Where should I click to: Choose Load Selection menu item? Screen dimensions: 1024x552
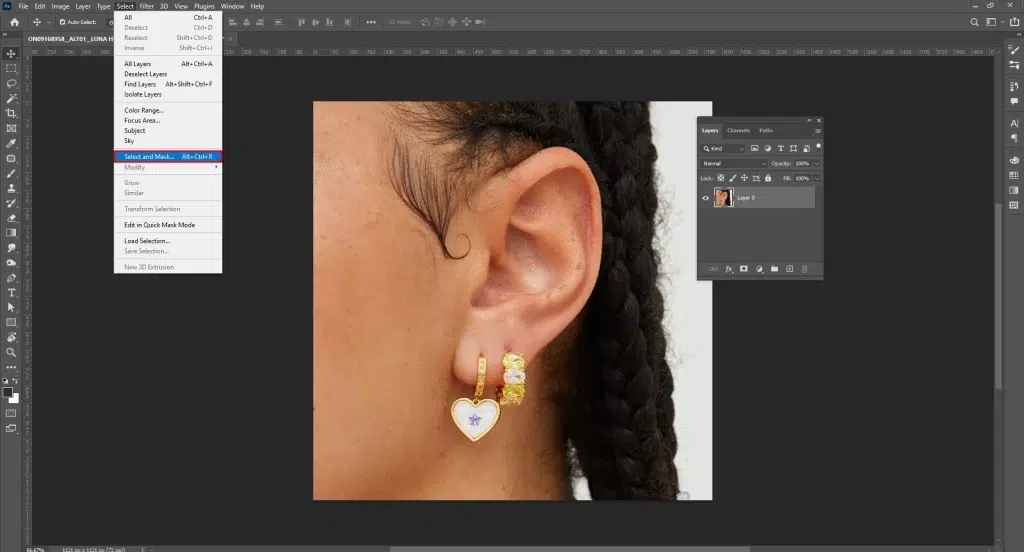pyautogui.click(x=147, y=241)
